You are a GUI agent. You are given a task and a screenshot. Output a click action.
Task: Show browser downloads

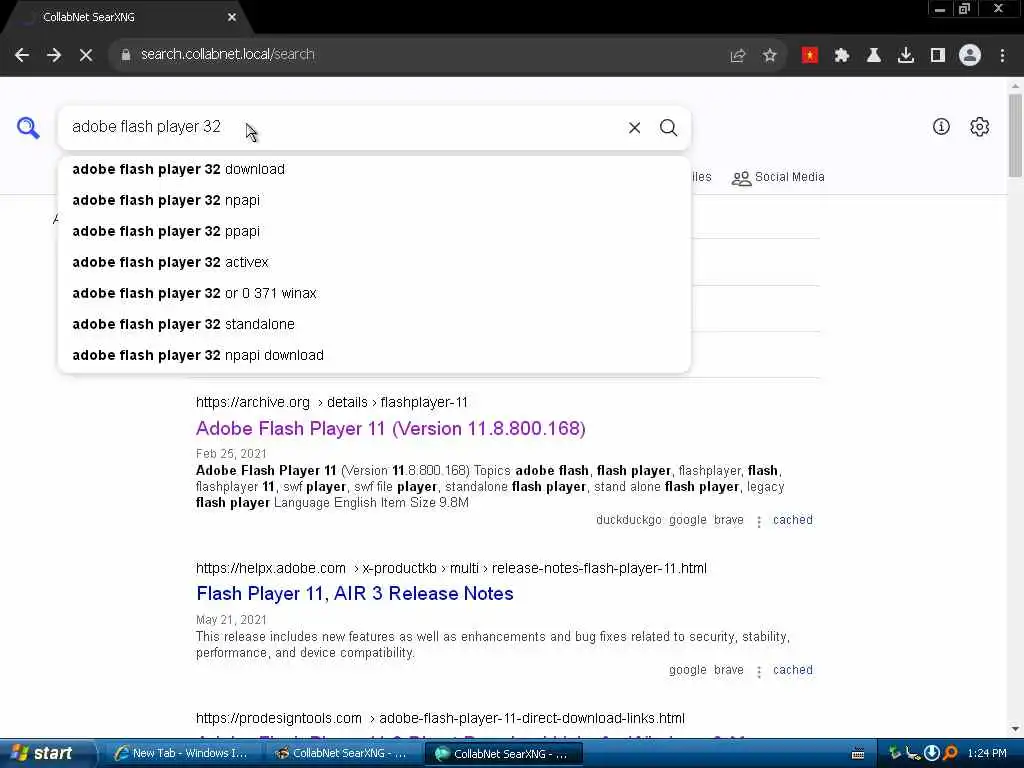pos(906,56)
